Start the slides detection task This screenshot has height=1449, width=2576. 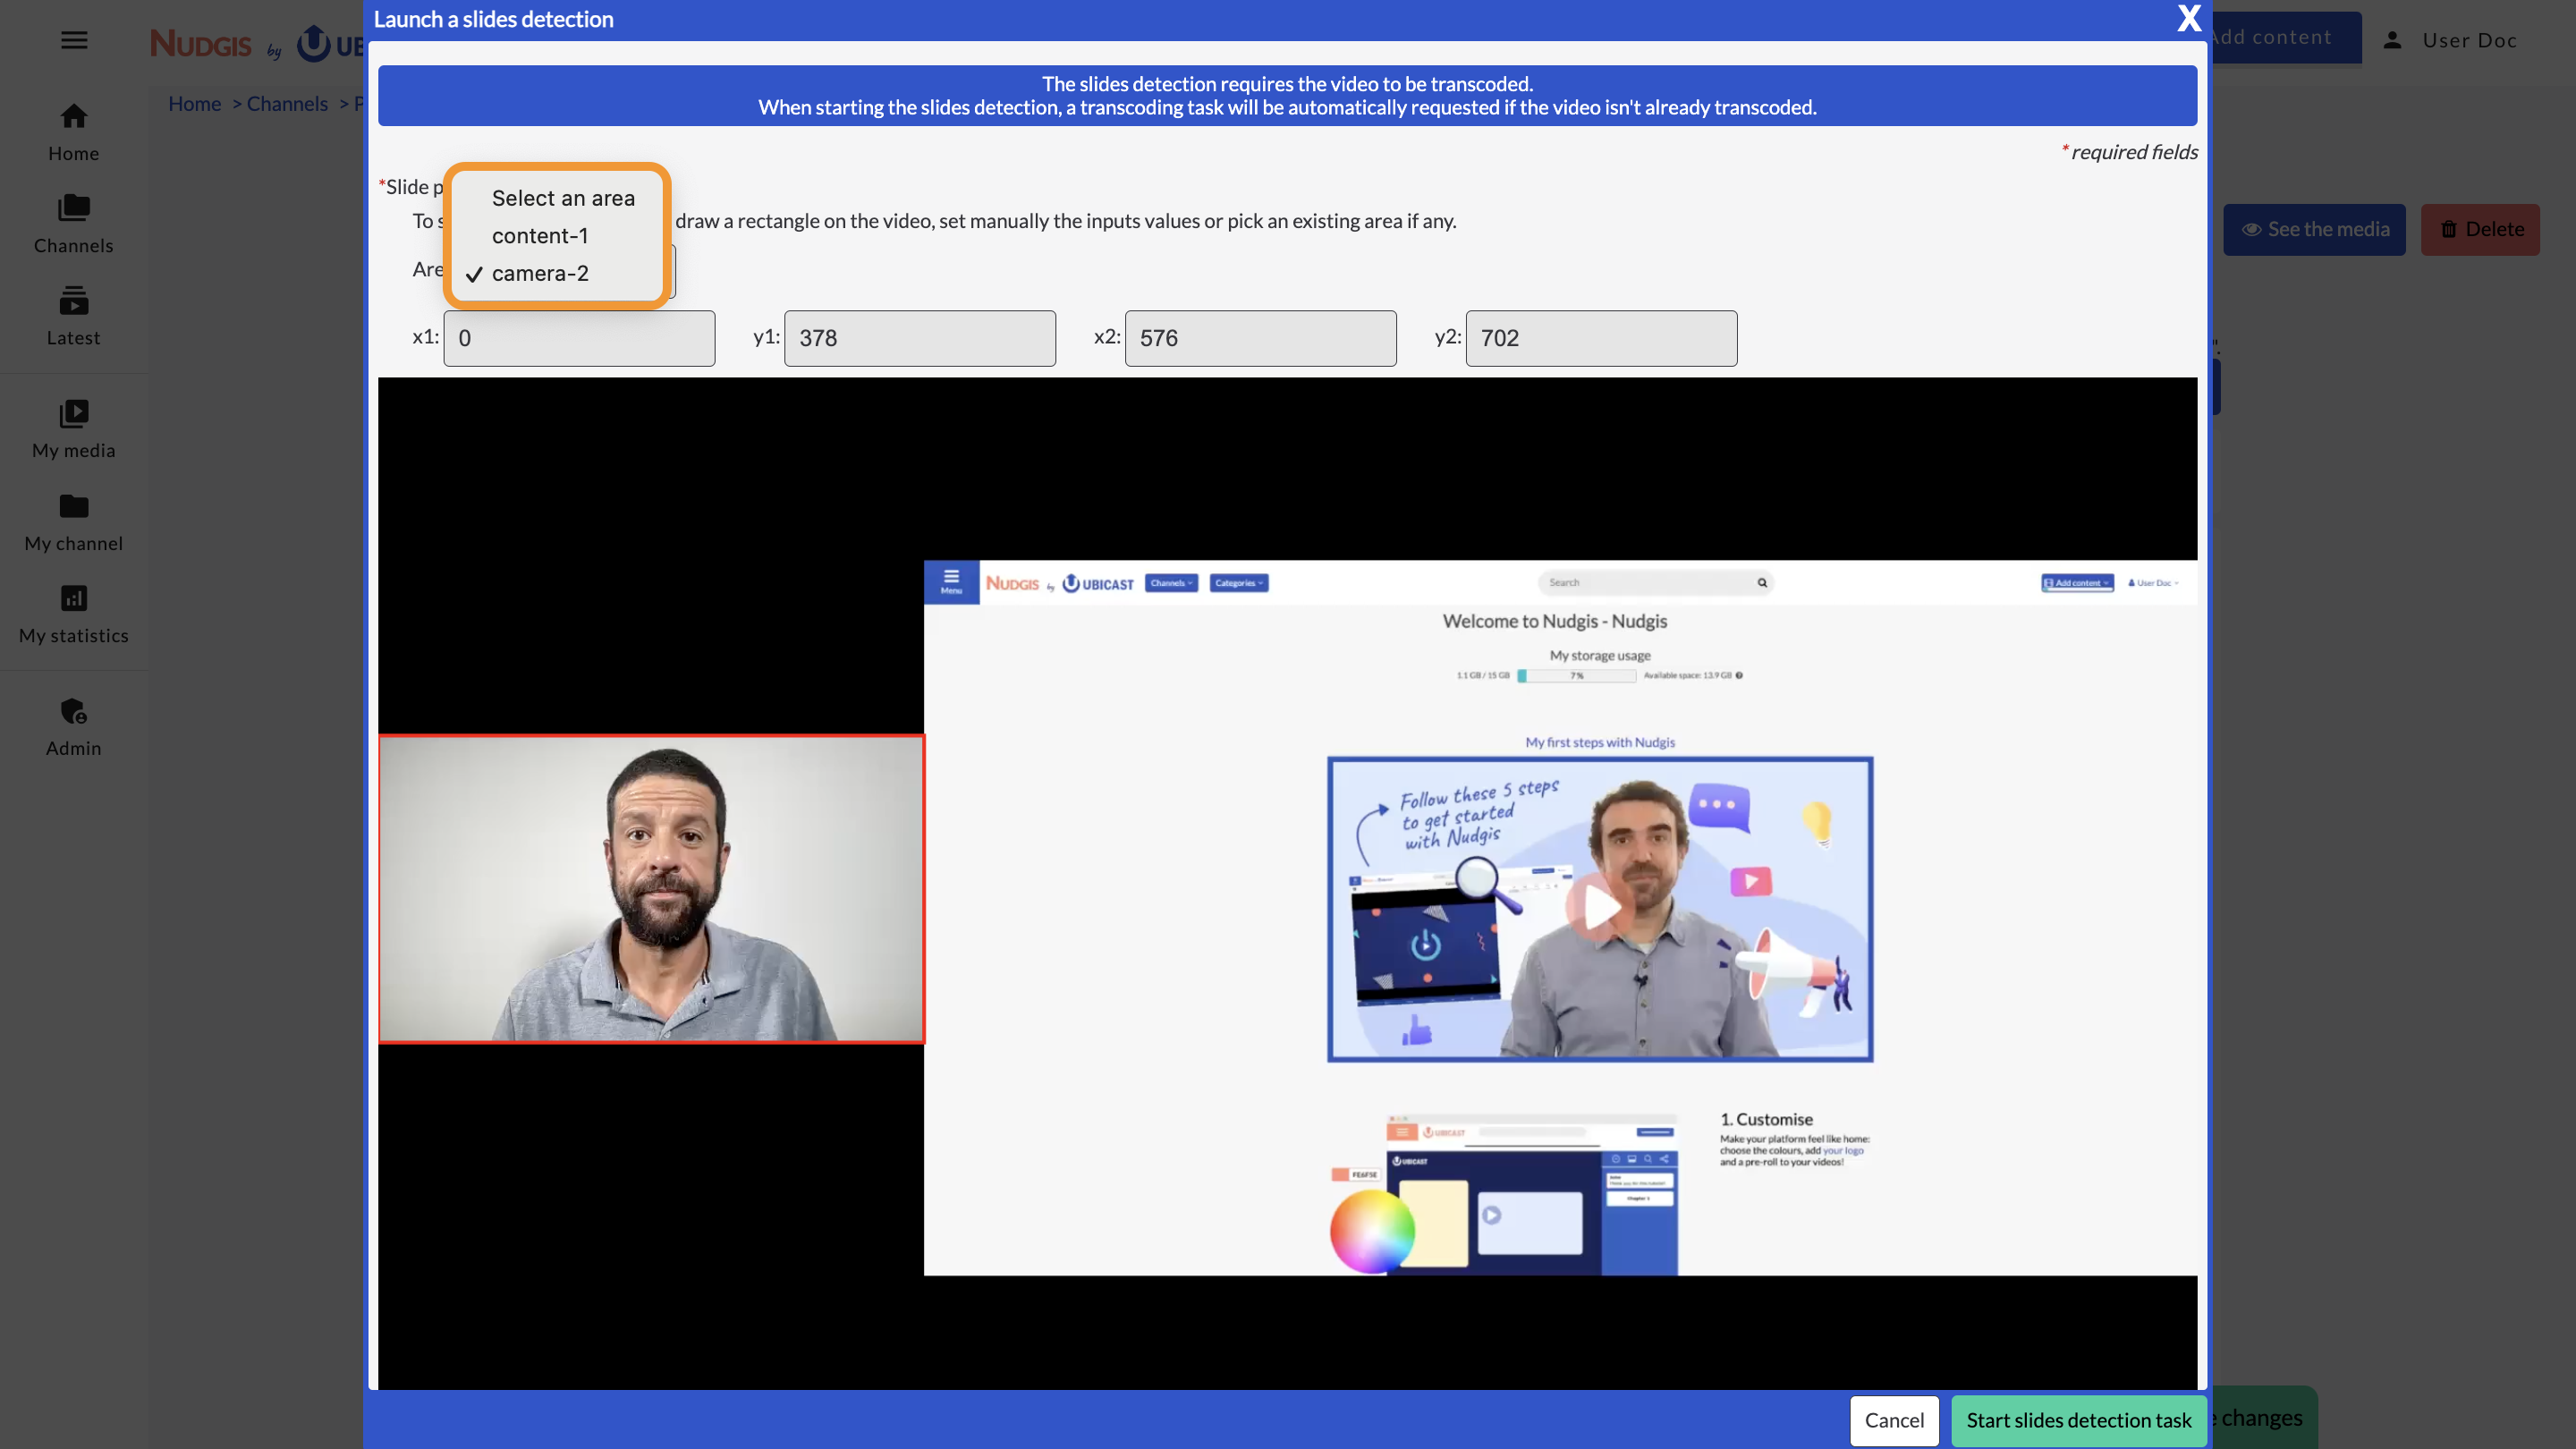[2078, 1420]
